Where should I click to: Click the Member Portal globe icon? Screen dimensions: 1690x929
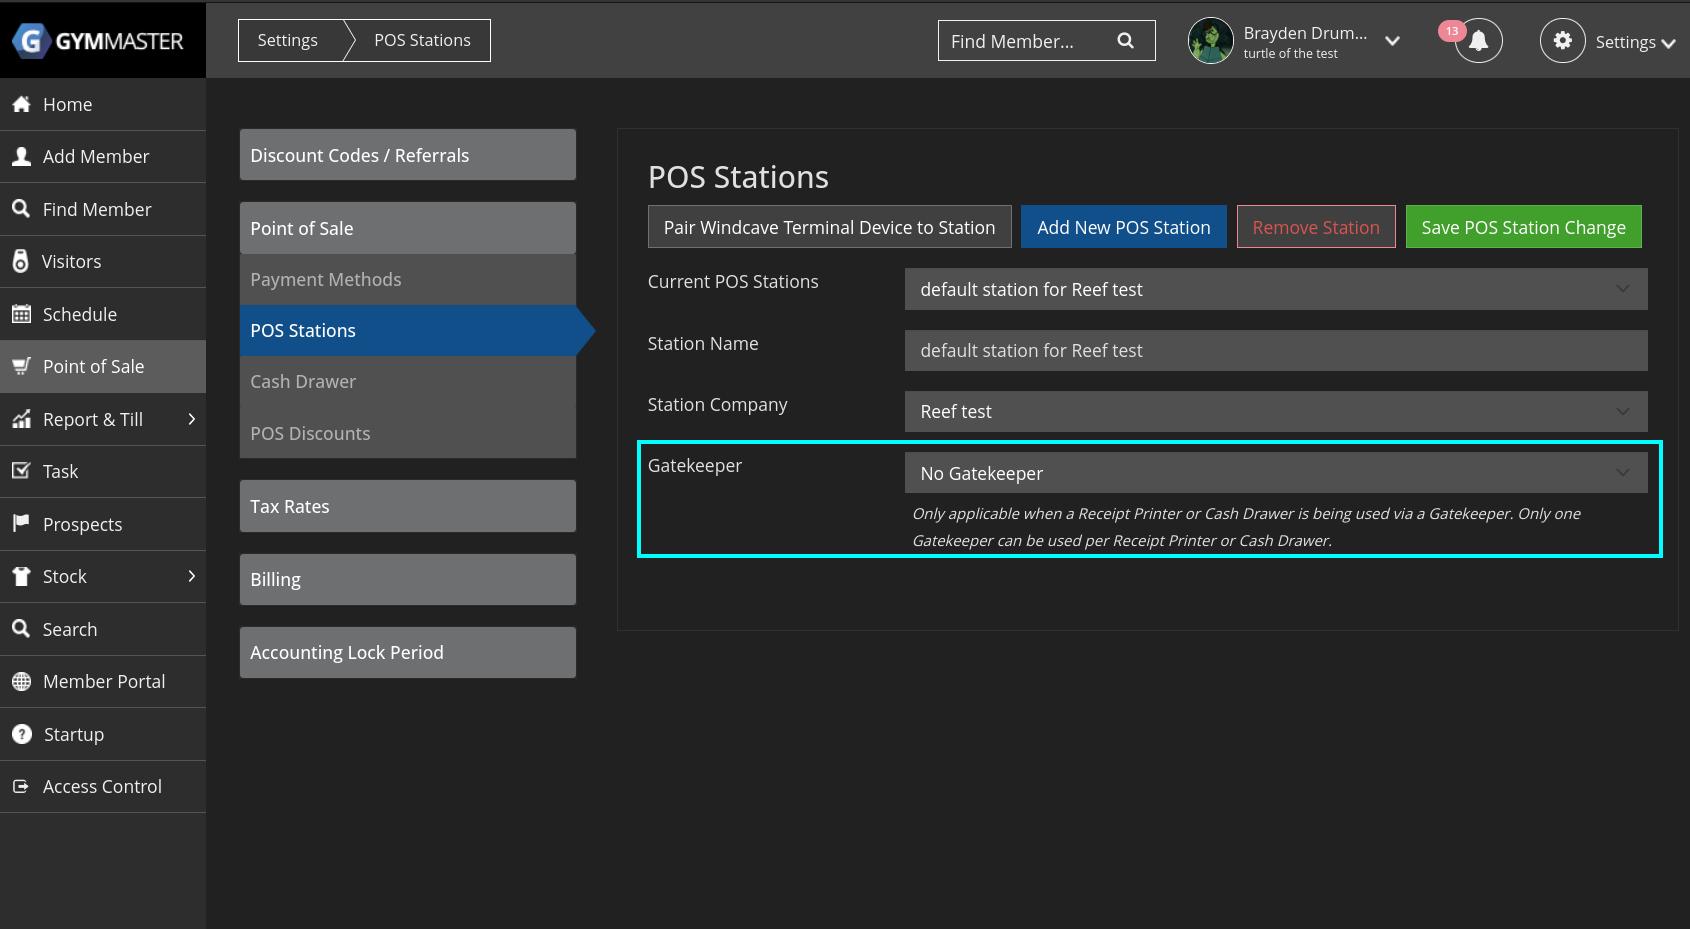pos(21,681)
